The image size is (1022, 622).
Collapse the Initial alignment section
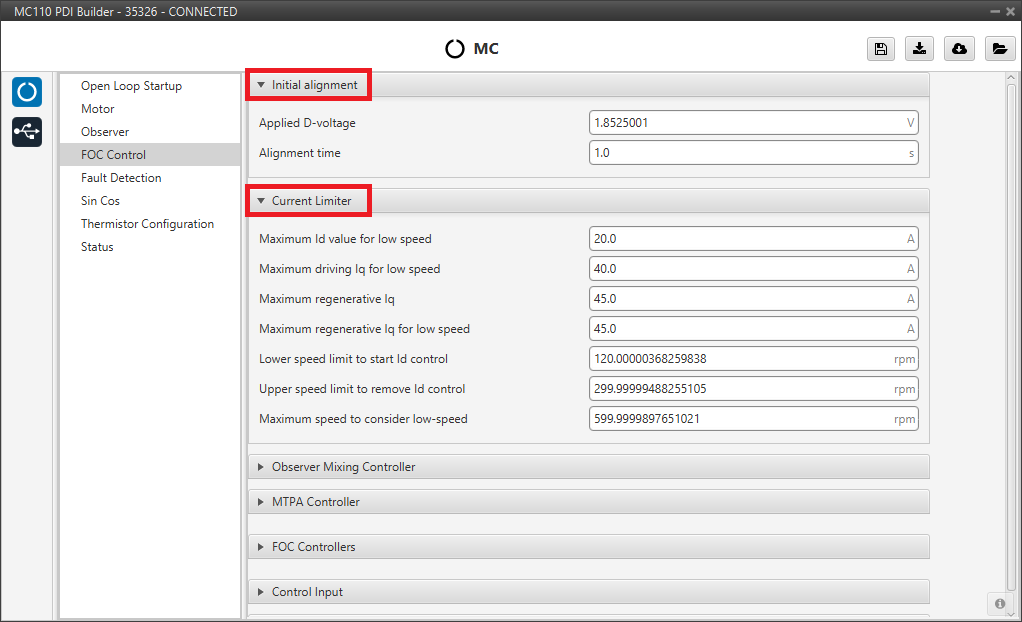[308, 86]
